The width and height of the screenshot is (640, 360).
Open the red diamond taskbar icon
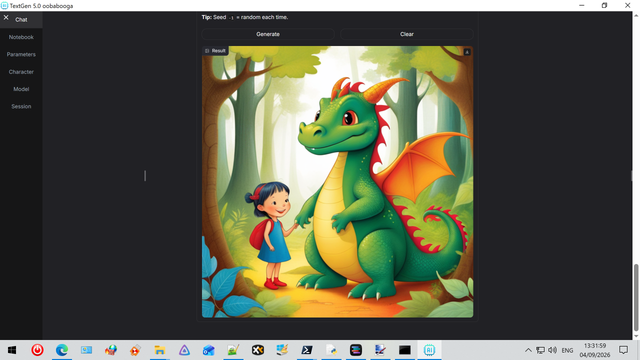tap(135, 350)
